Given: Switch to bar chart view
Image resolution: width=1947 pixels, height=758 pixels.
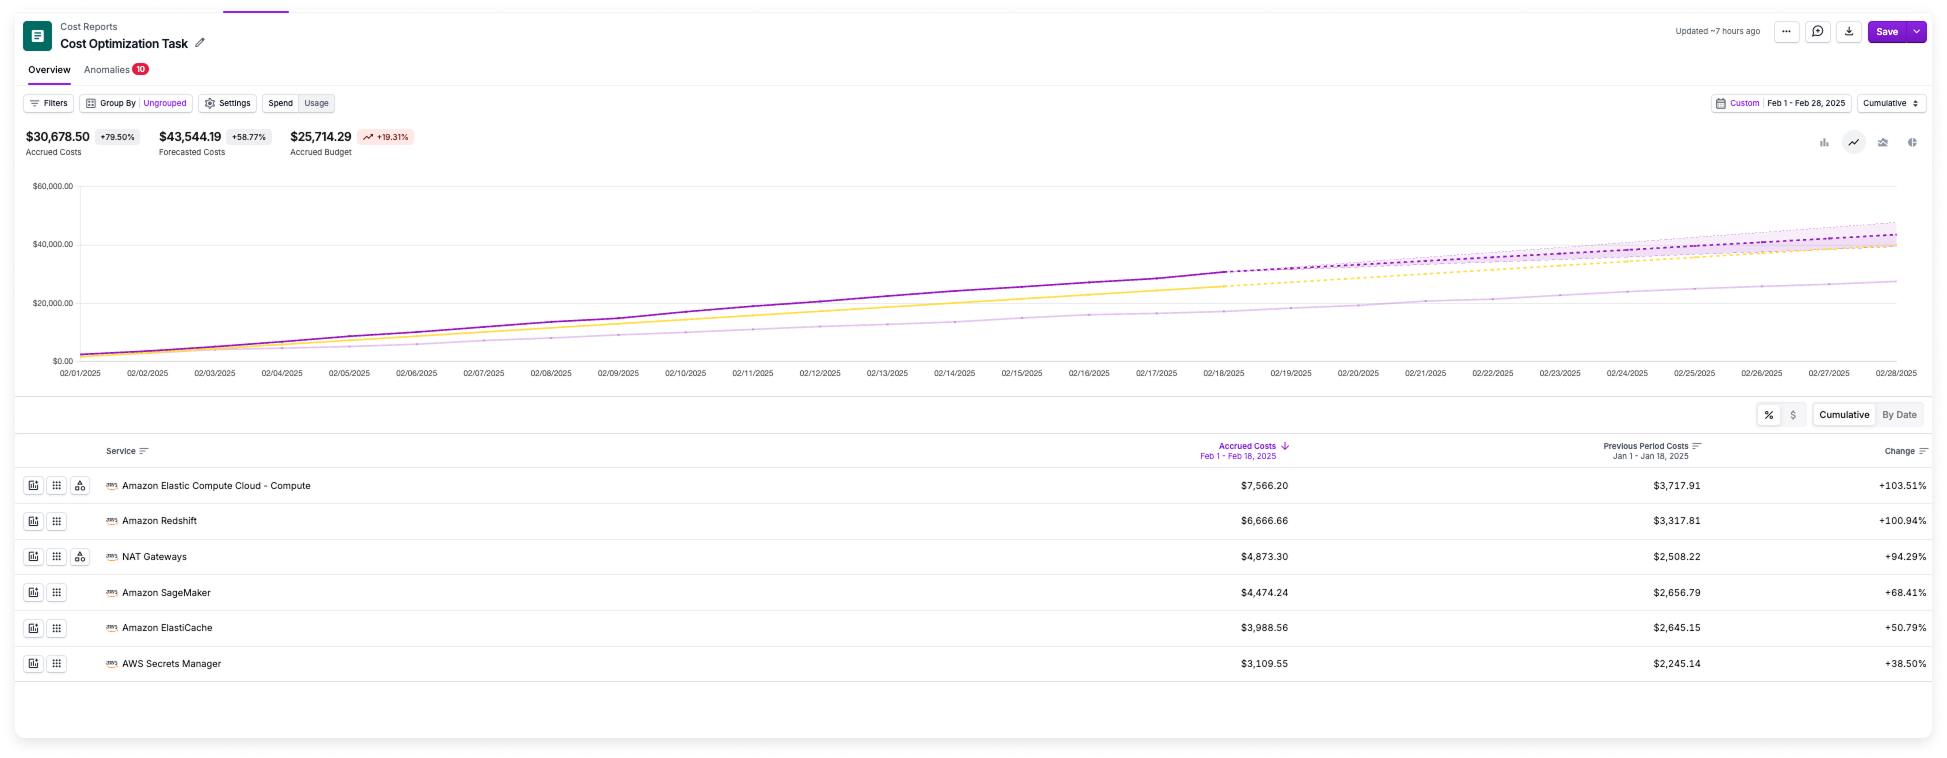Looking at the screenshot, I should click(x=1824, y=142).
